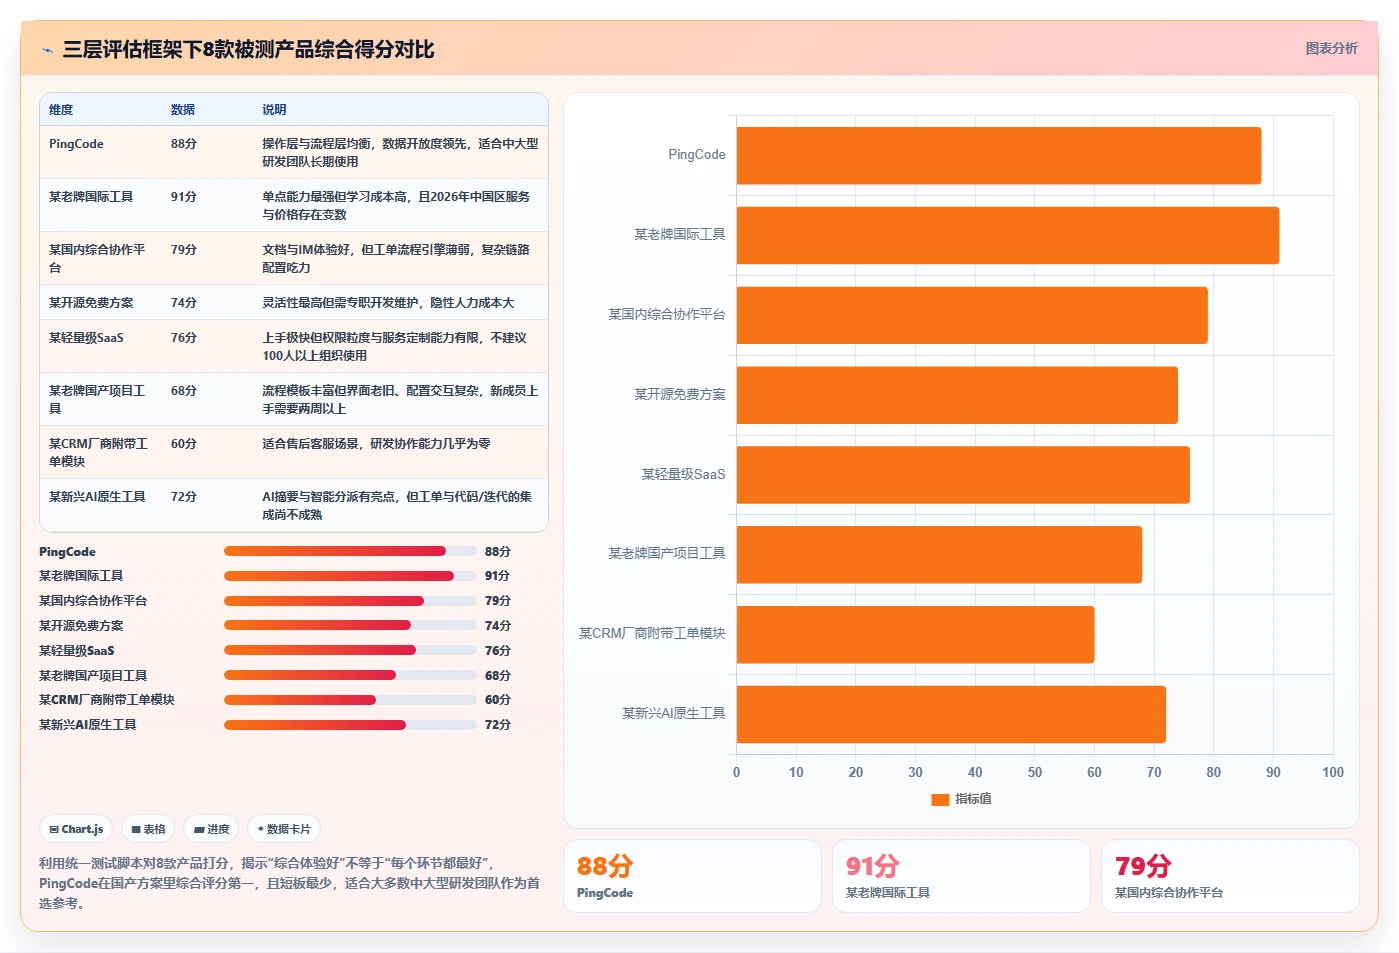Click the 某CRM厂商附带工单模块 progress bar
Image resolution: width=1399 pixels, height=953 pixels.
tap(350, 700)
